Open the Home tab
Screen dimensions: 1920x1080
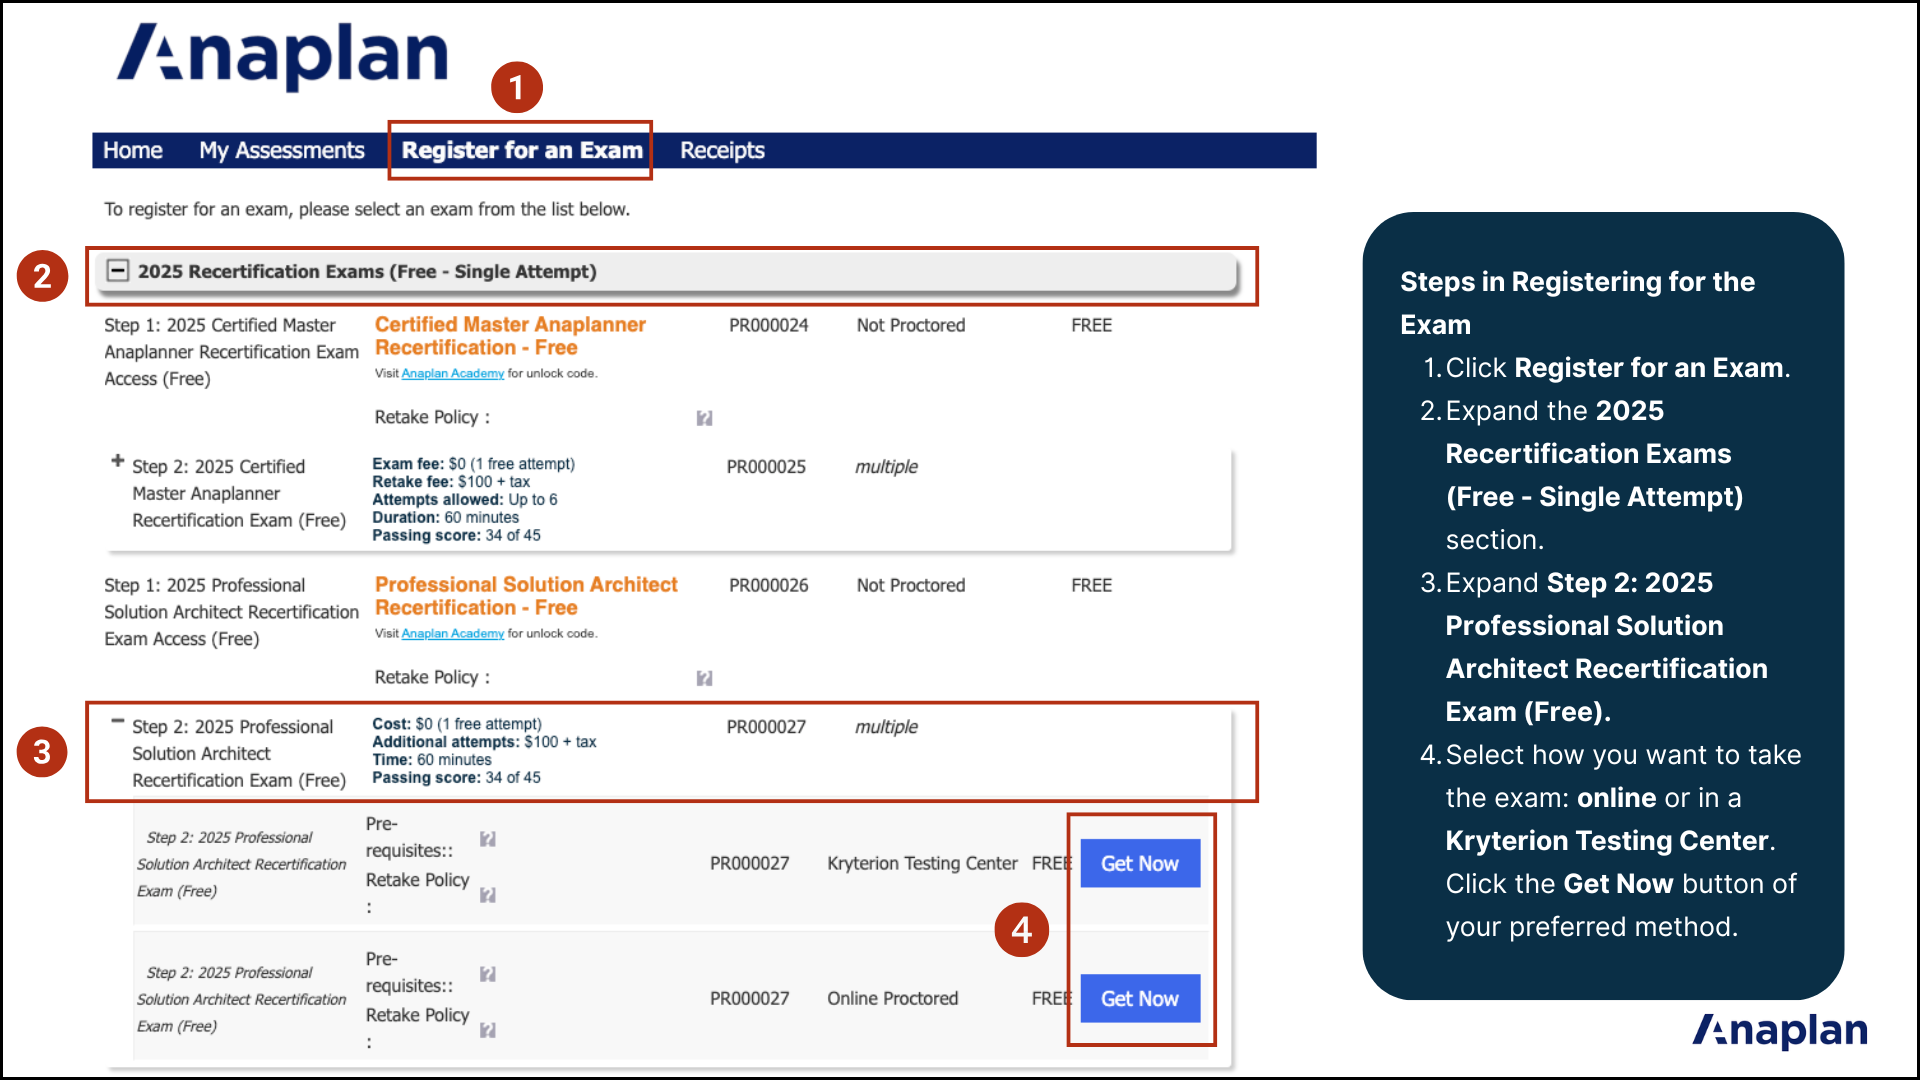(132, 150)
